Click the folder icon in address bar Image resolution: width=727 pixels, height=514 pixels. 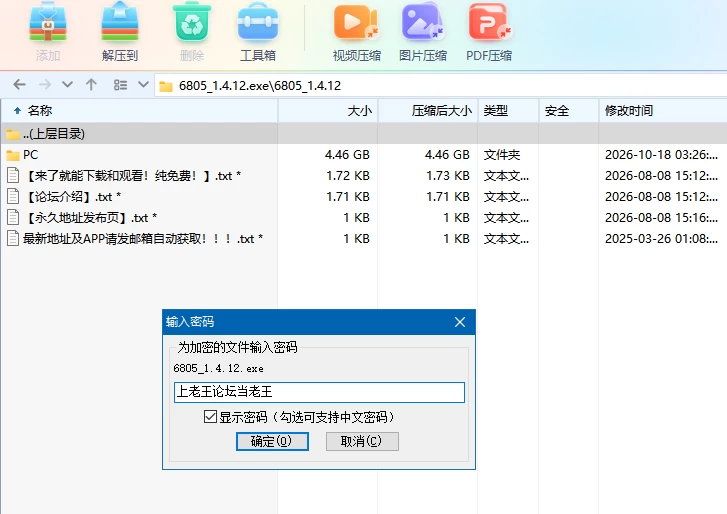(166, 86)
